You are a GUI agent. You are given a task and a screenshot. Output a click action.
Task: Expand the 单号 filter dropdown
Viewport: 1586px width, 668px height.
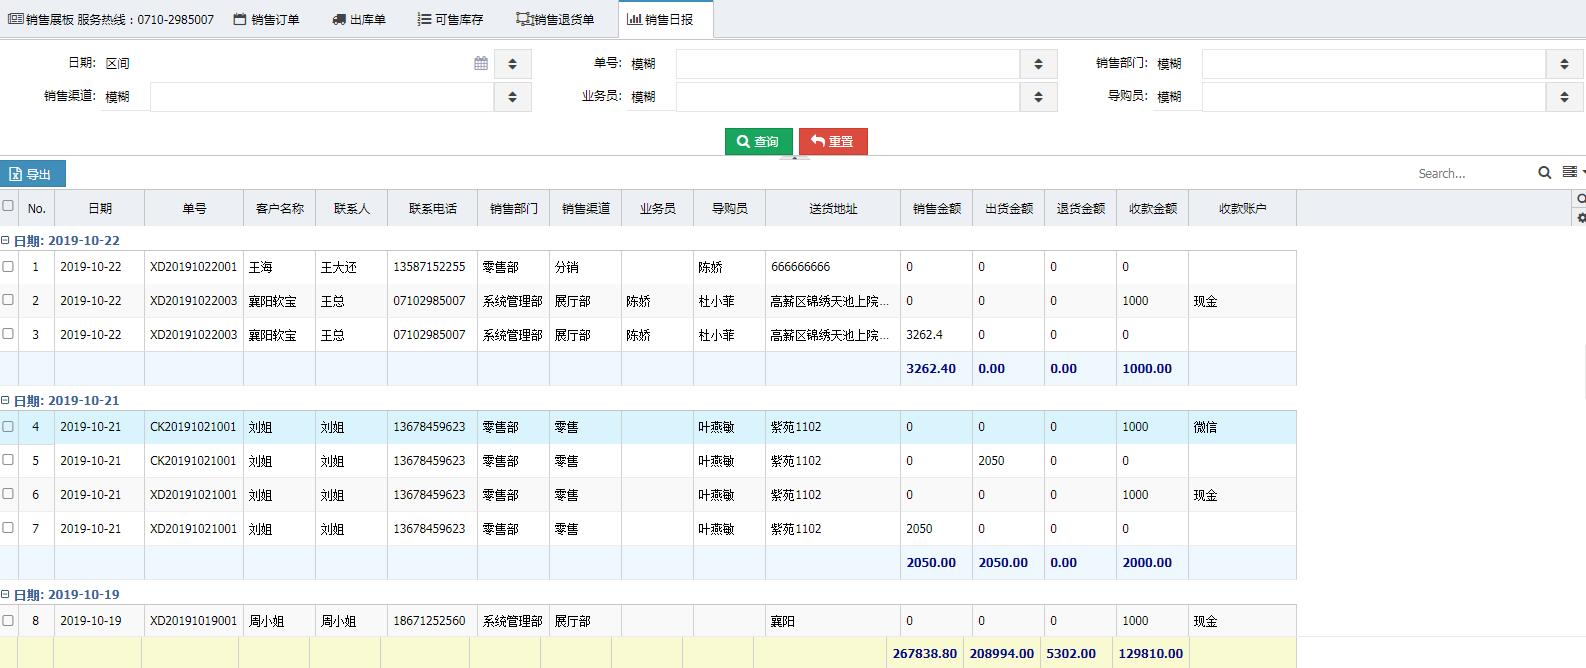pyautogui.click(x=1038, y=64)
